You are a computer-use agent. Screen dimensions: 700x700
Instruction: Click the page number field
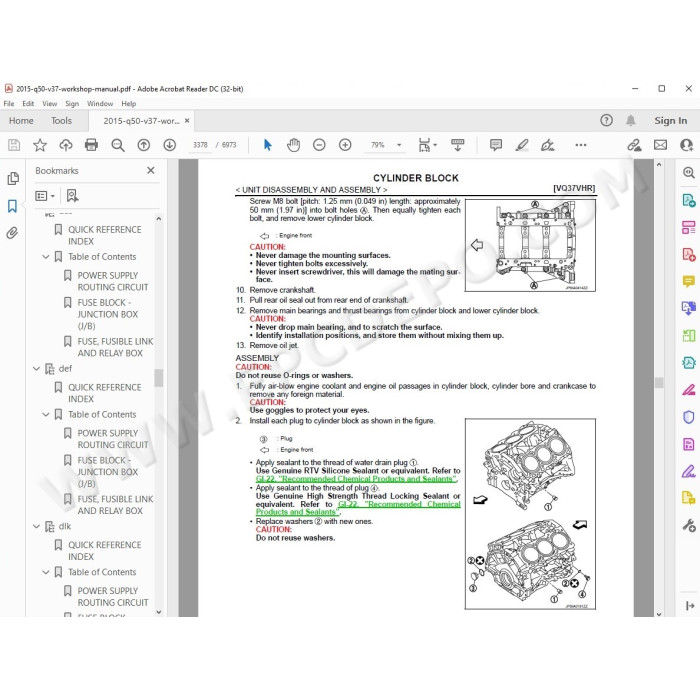200,145
